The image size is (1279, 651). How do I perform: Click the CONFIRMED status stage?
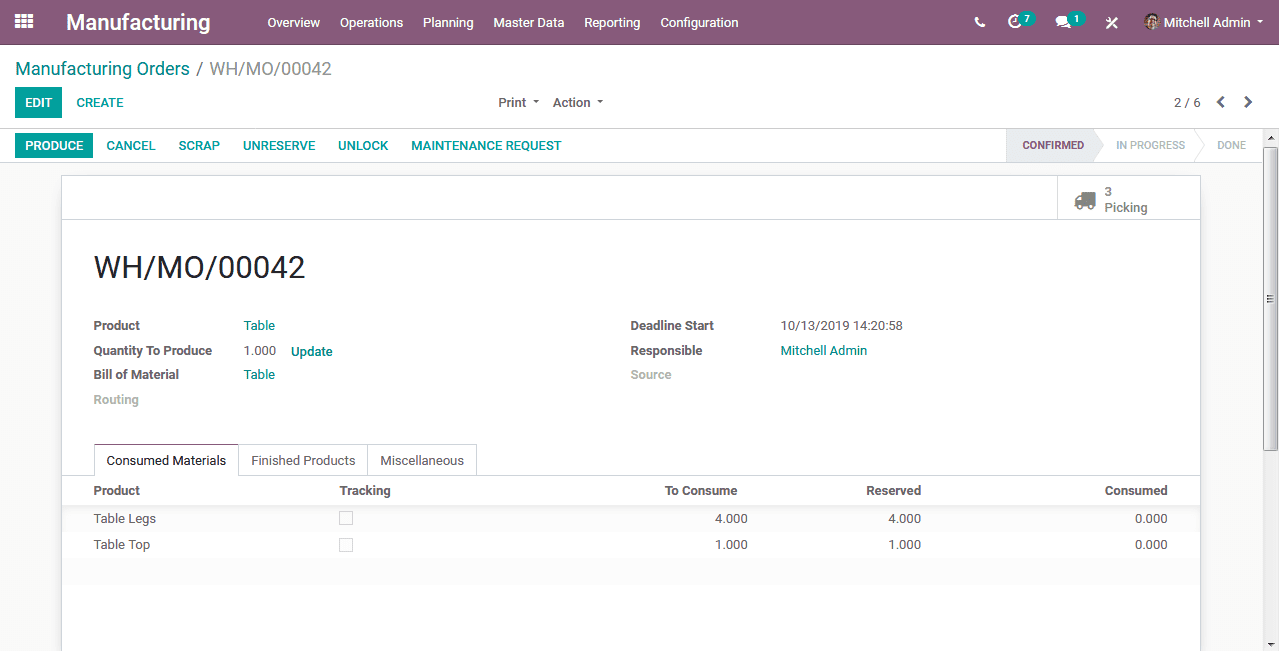tap(1051, 145)
